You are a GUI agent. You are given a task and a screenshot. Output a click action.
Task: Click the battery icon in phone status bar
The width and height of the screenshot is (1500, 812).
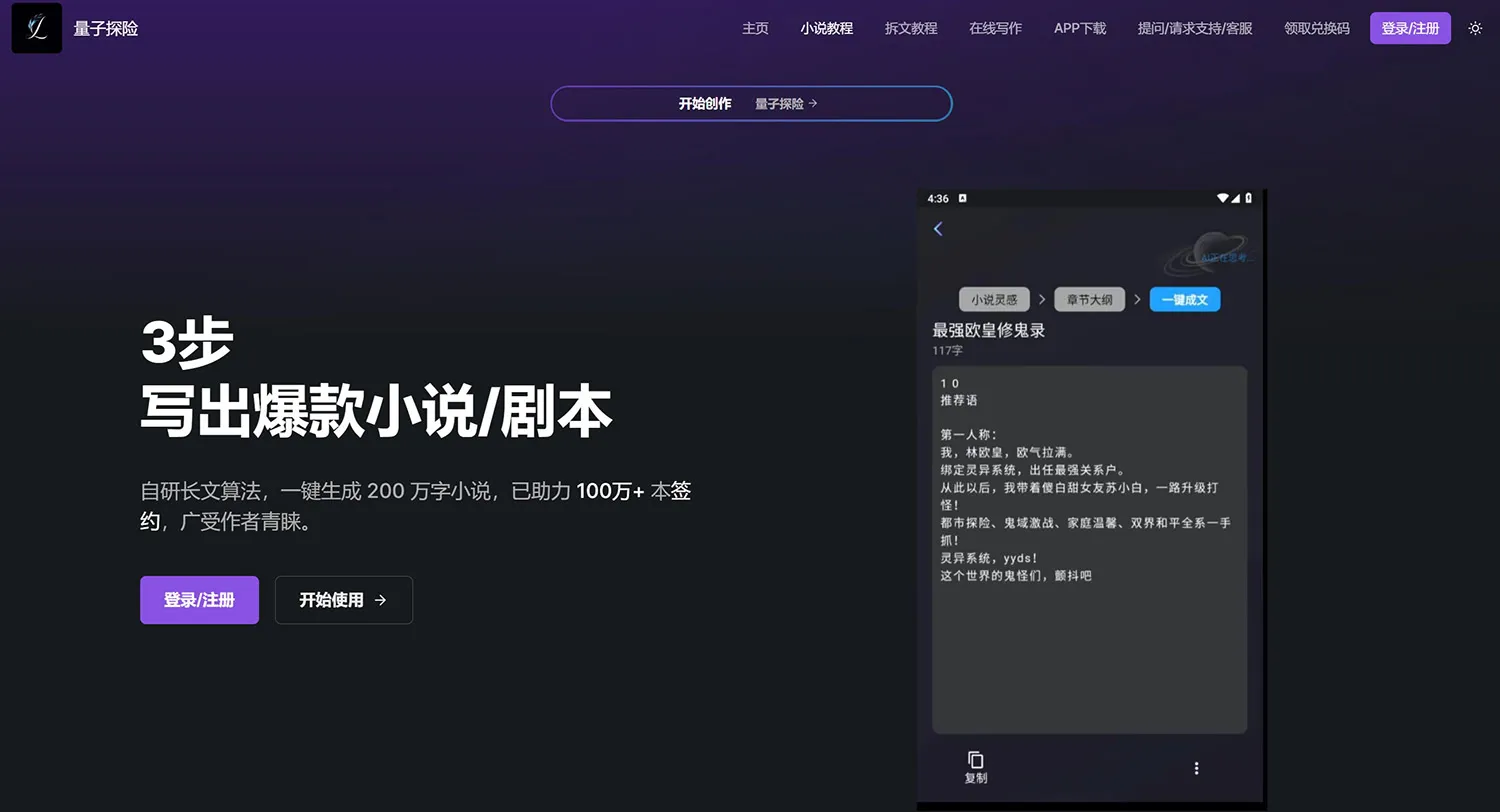(x=1248, y=198)
